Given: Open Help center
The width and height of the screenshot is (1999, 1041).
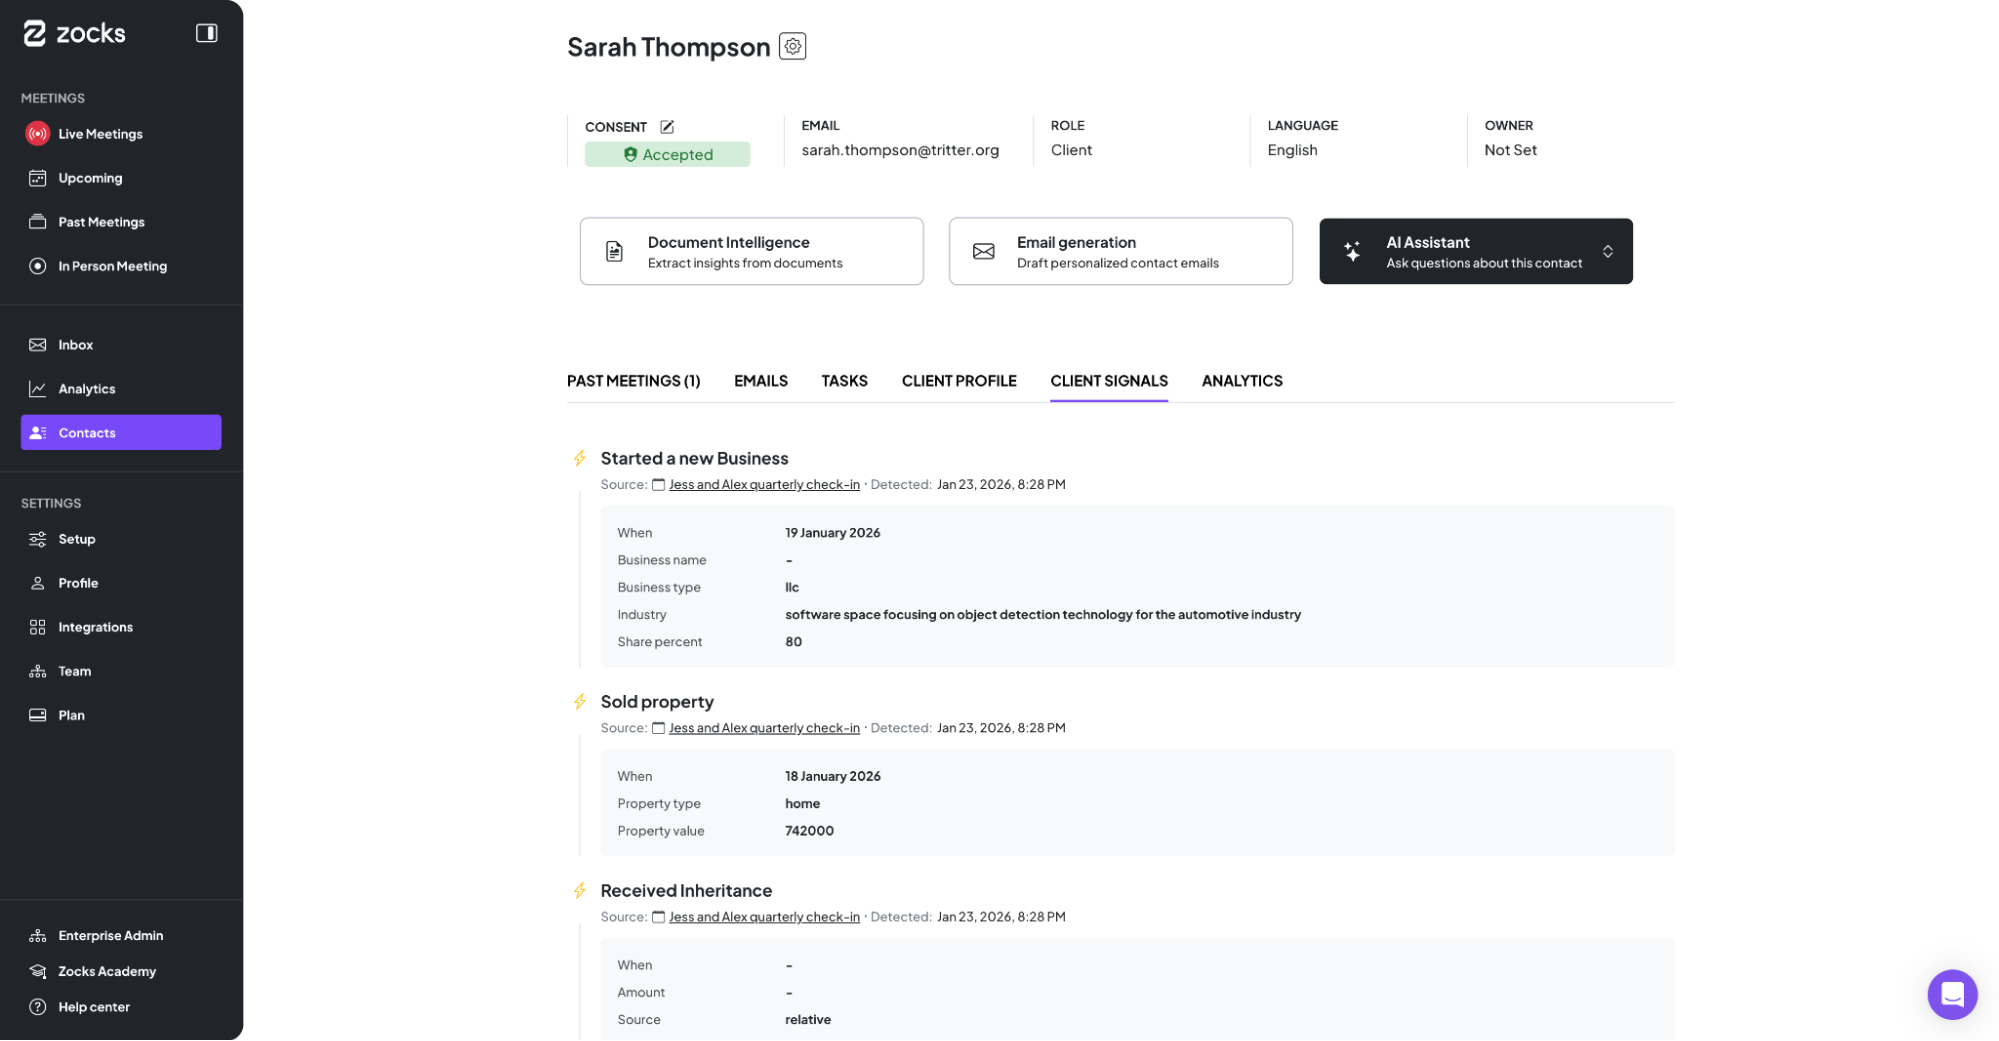Looking at the screenshot, I should pyautogui.click(x=93, y=1007).
